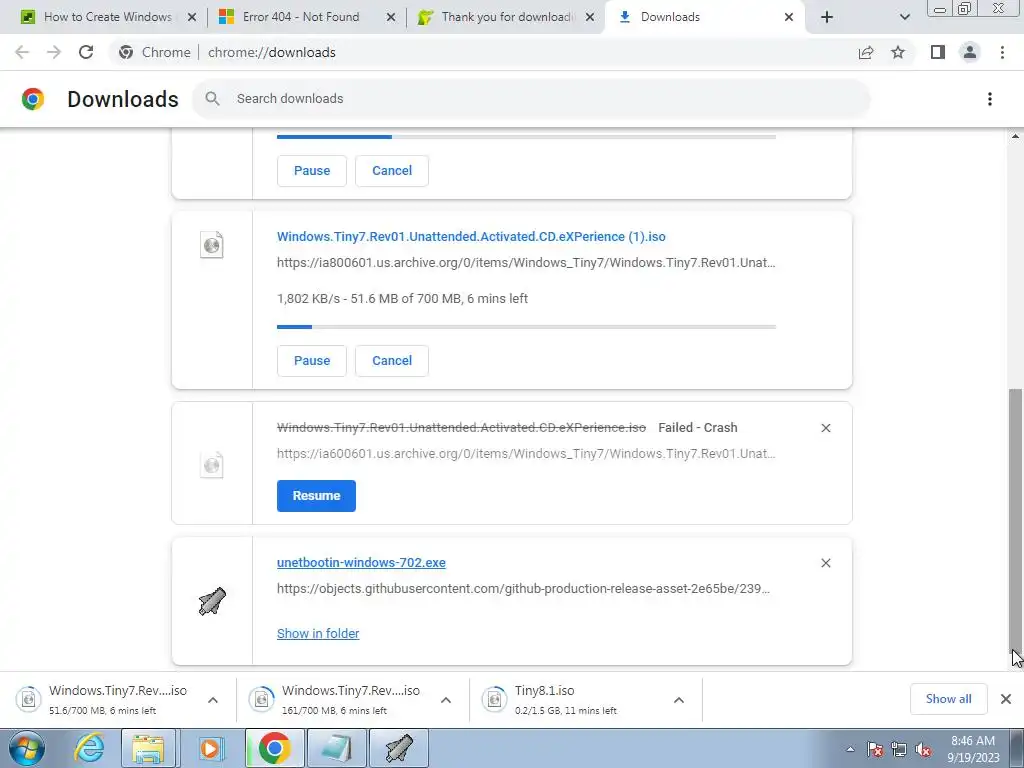Open the side panel icon
This screenshot has height=768, width=1024.
coord(938,52)
